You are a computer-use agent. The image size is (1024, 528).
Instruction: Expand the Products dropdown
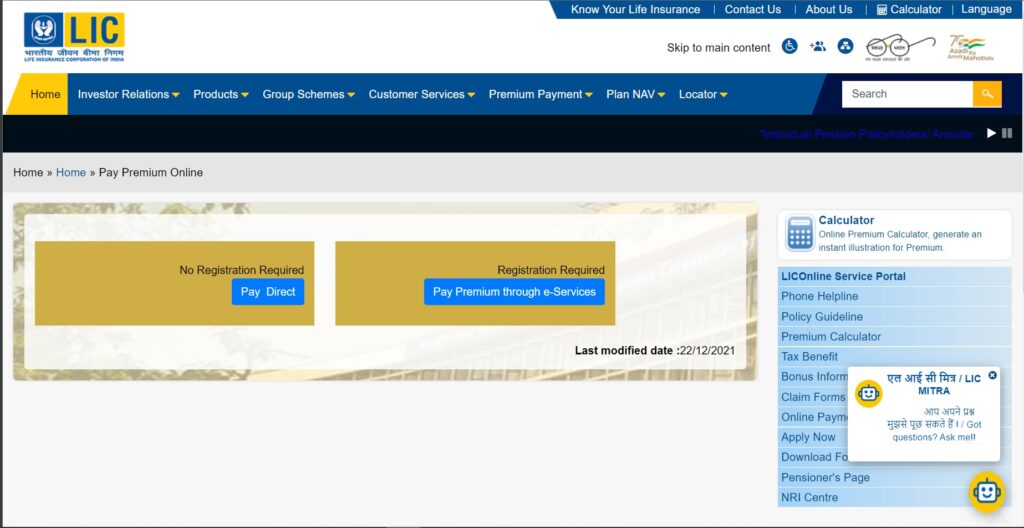coord(221,94)
